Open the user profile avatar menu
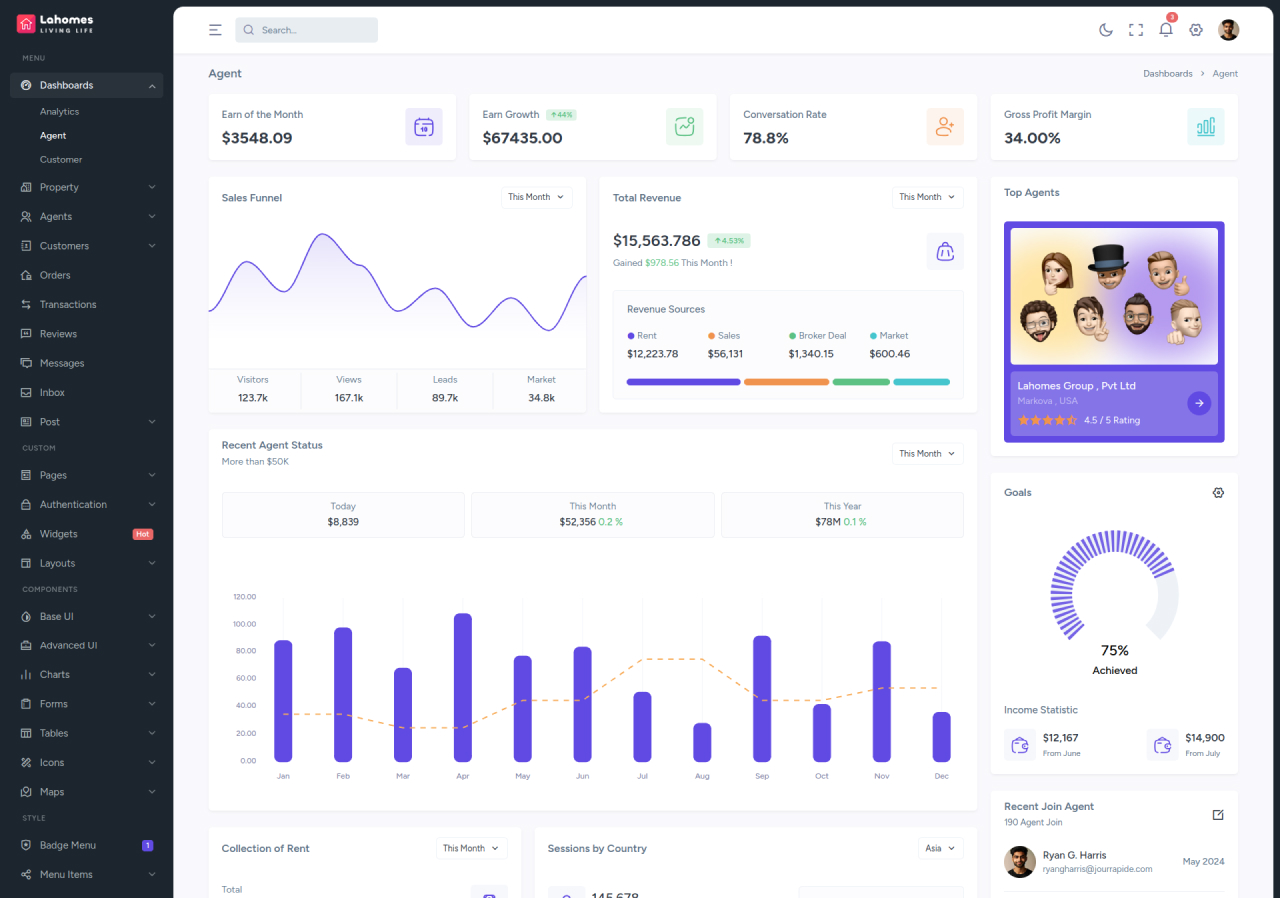This screenshot has width=1280, height=898. click(x=1229, y=30)
